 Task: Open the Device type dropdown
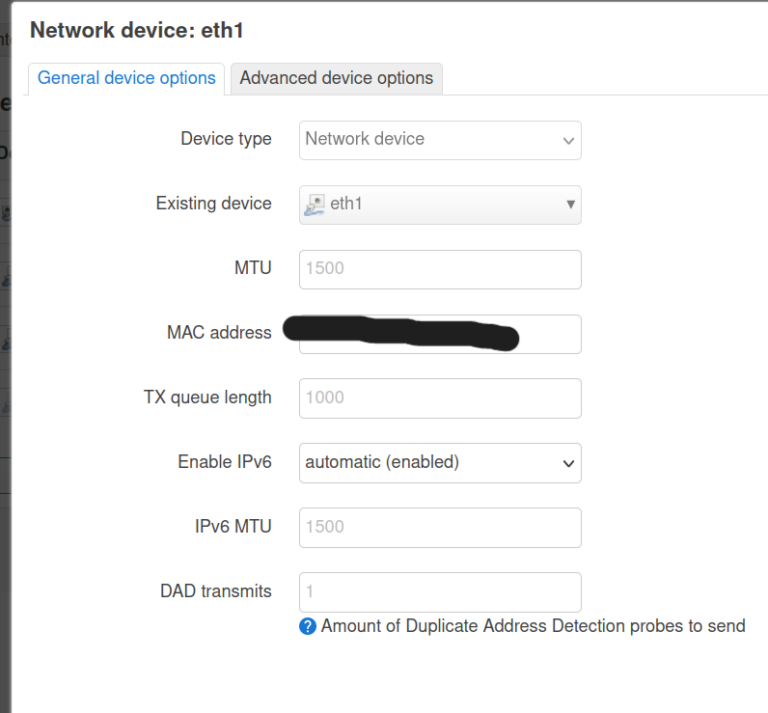coord(440,140)
